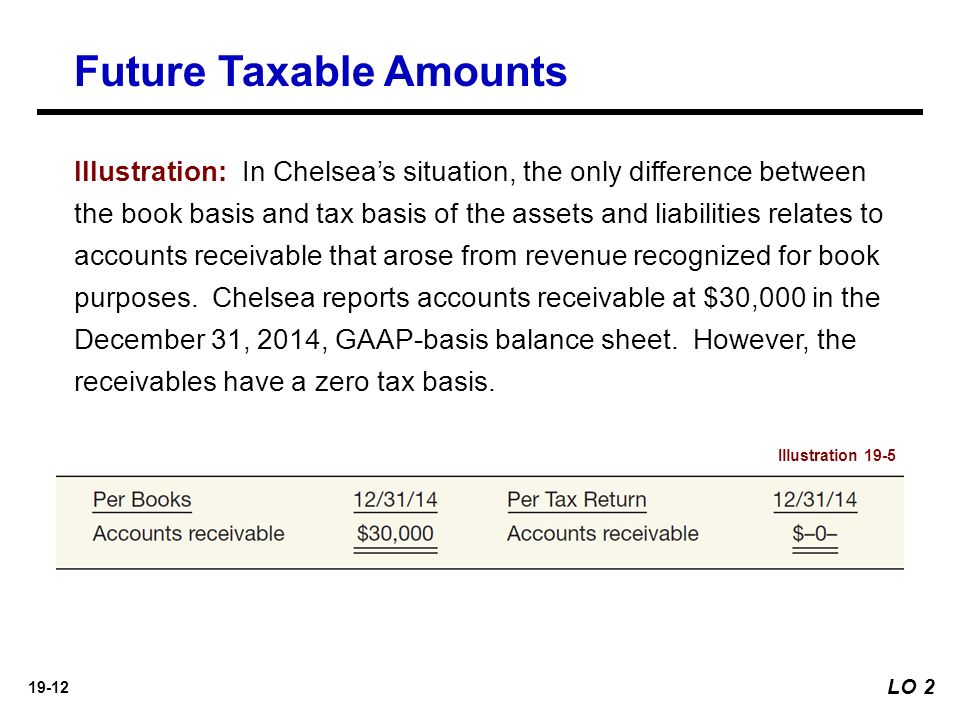
Task: Select the $30,000 amount in paragraph text
Action: pyautogui.click(x=754, y=298)
